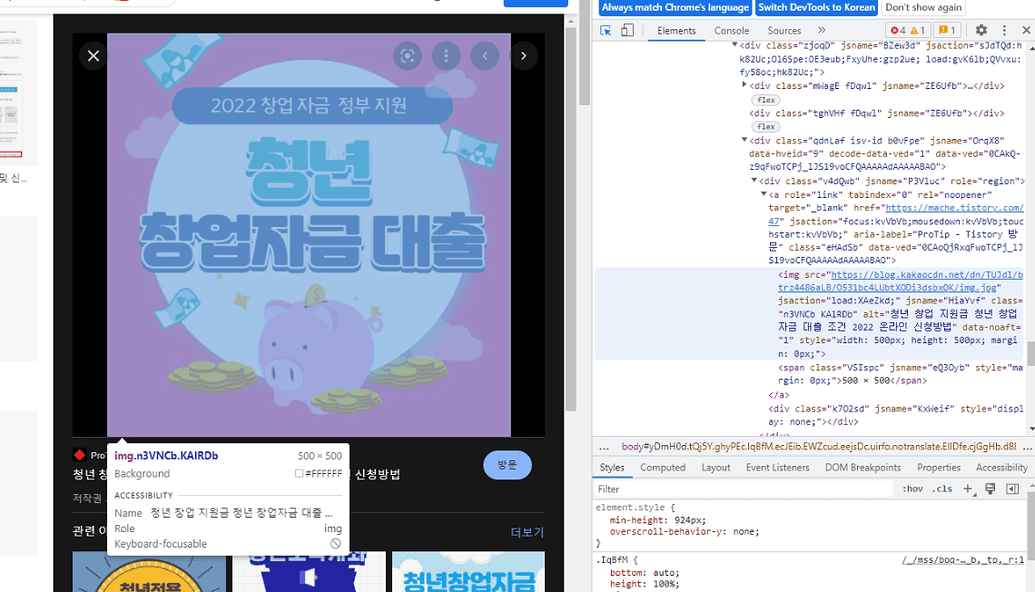Open the Styles pane tab
The height and width of the screenshot is (592, 1035).
pyautogui.click(x=612, y=467)
